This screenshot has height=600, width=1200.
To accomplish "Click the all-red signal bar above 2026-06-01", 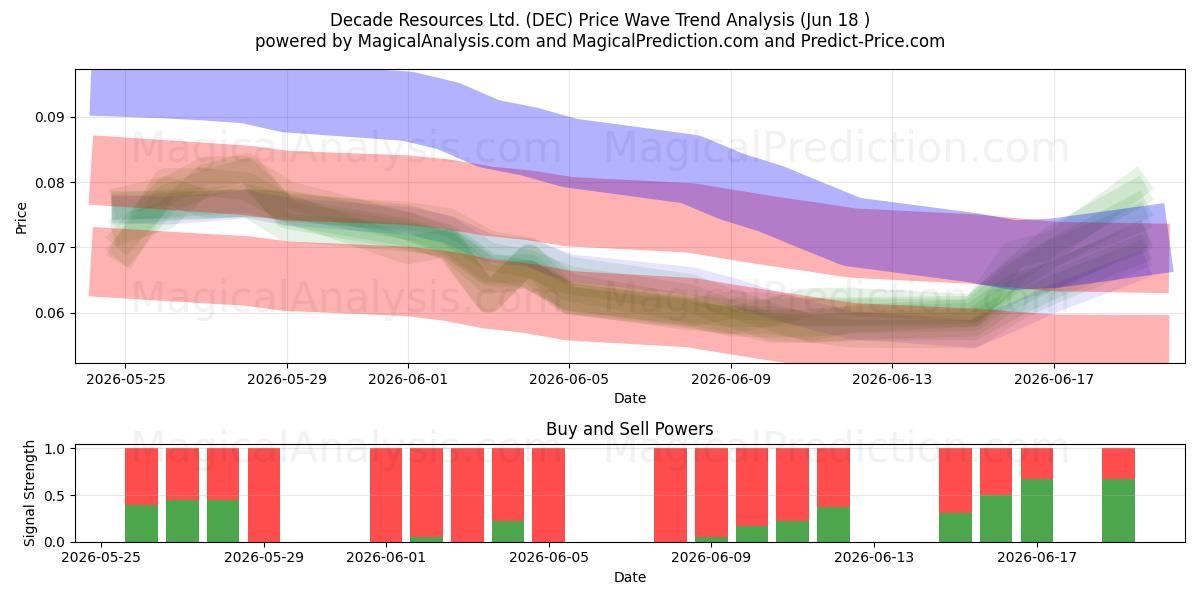I will click(386, 495).
